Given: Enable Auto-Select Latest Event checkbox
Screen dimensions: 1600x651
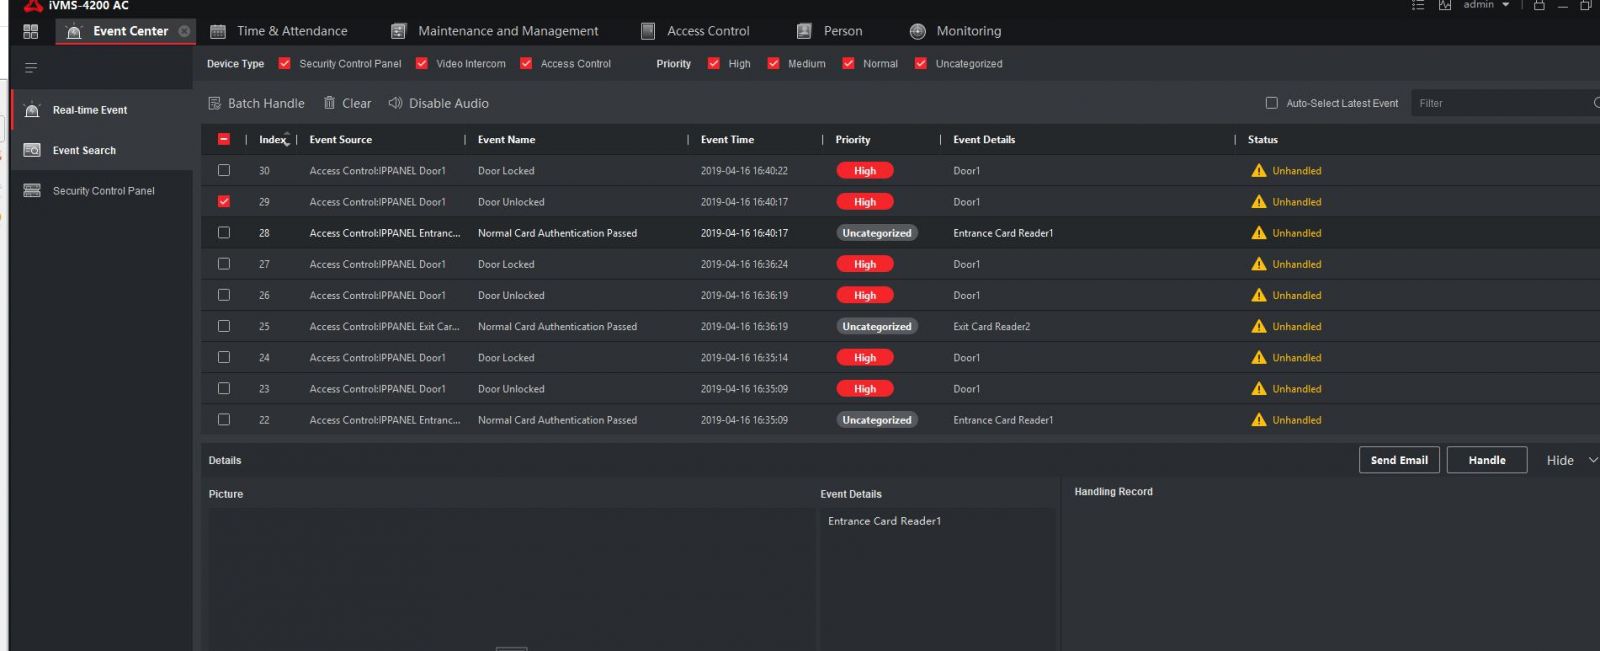Looking at the screenshot, I should (x=1272, y=103).
